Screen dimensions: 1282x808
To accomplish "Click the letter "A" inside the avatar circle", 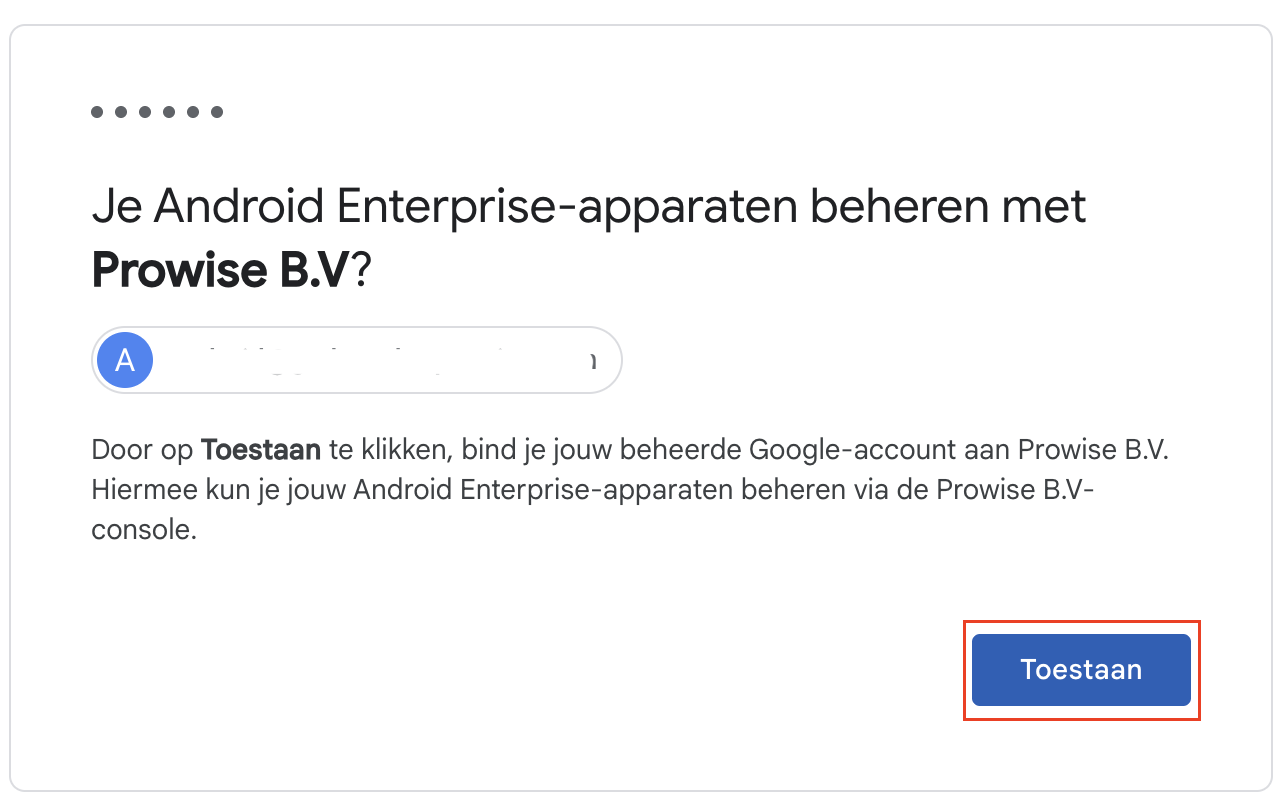I will point(125,360).
